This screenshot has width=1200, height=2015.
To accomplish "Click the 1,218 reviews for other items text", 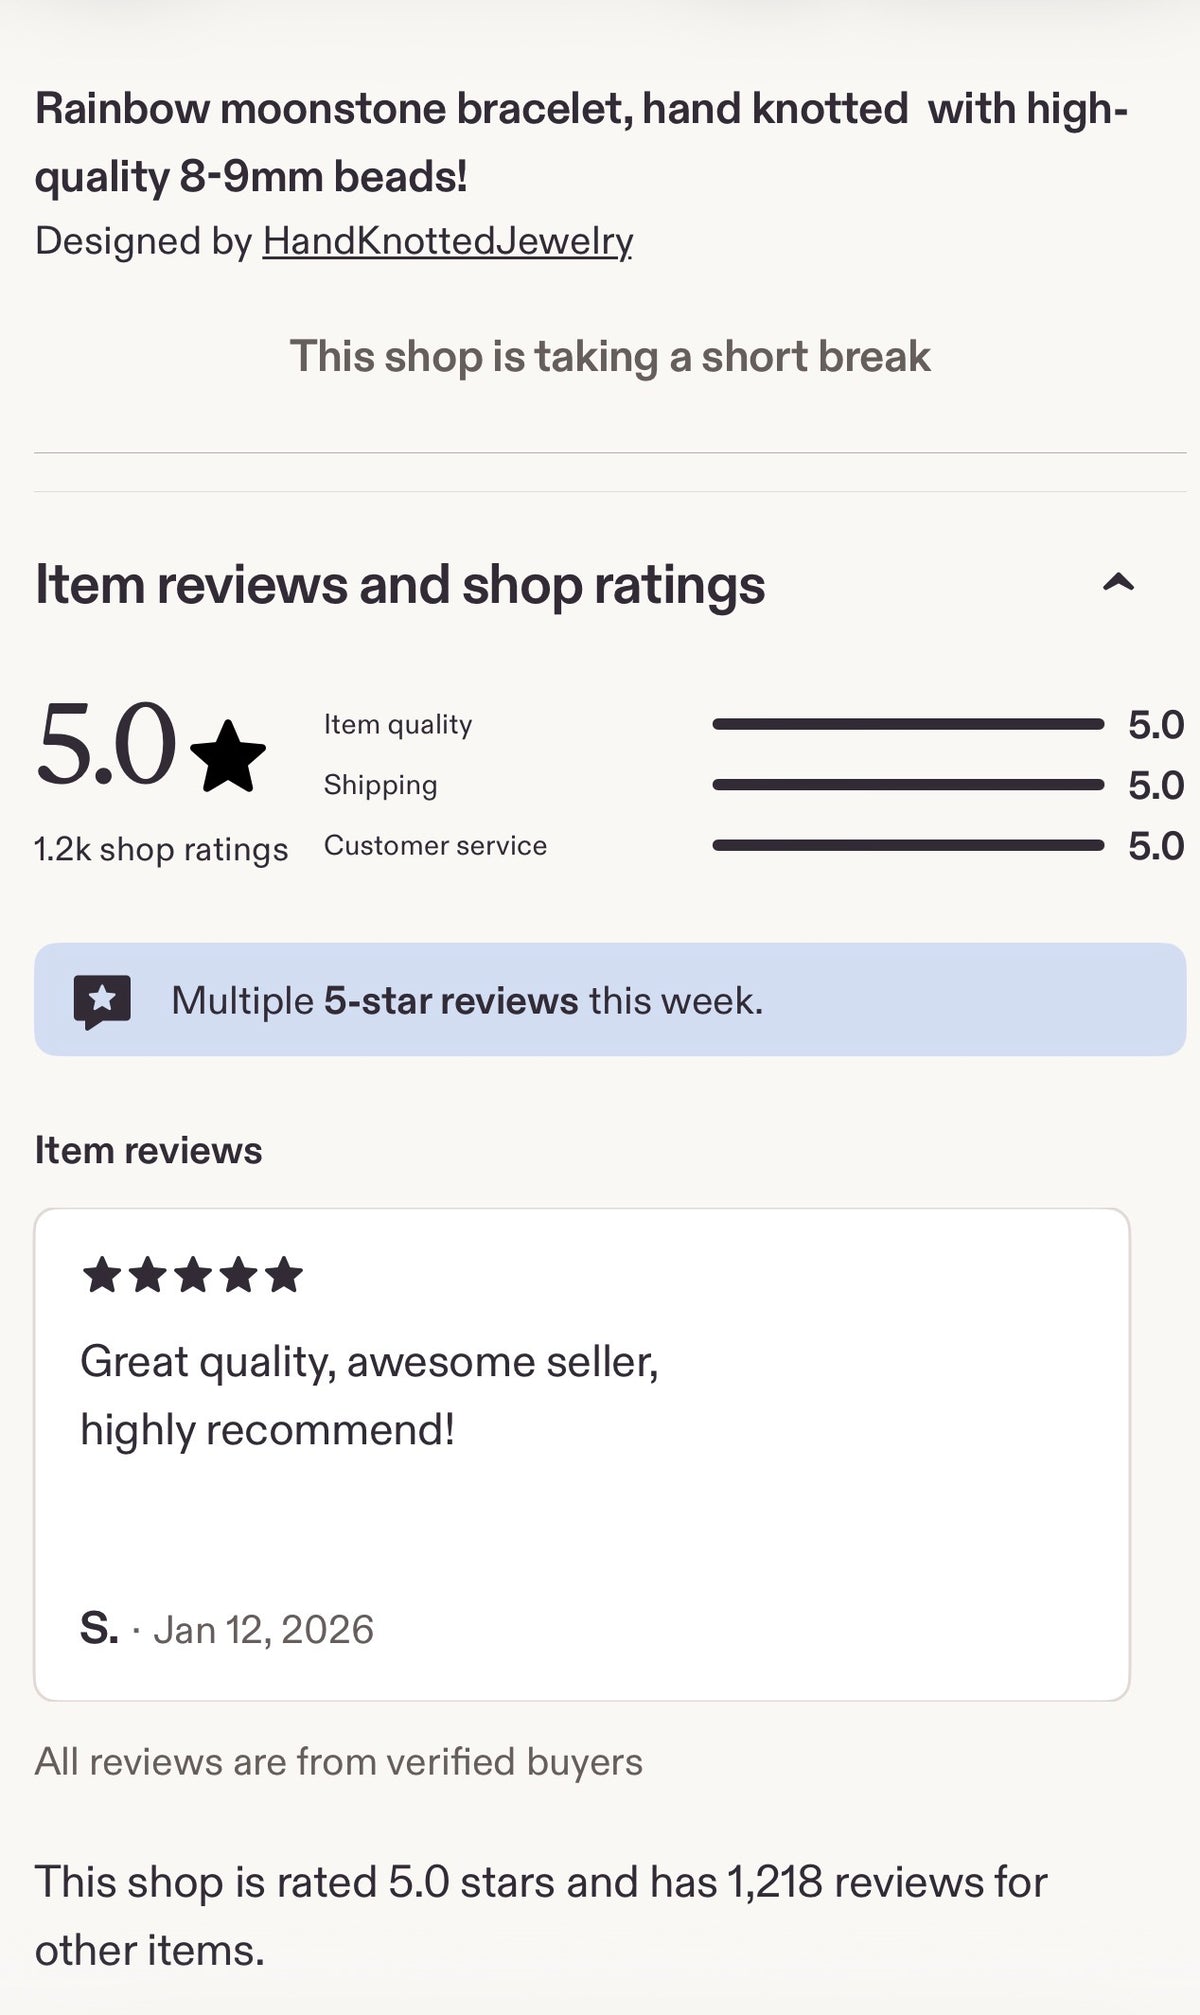I will pyautogui.click(x=541, y=1916).
